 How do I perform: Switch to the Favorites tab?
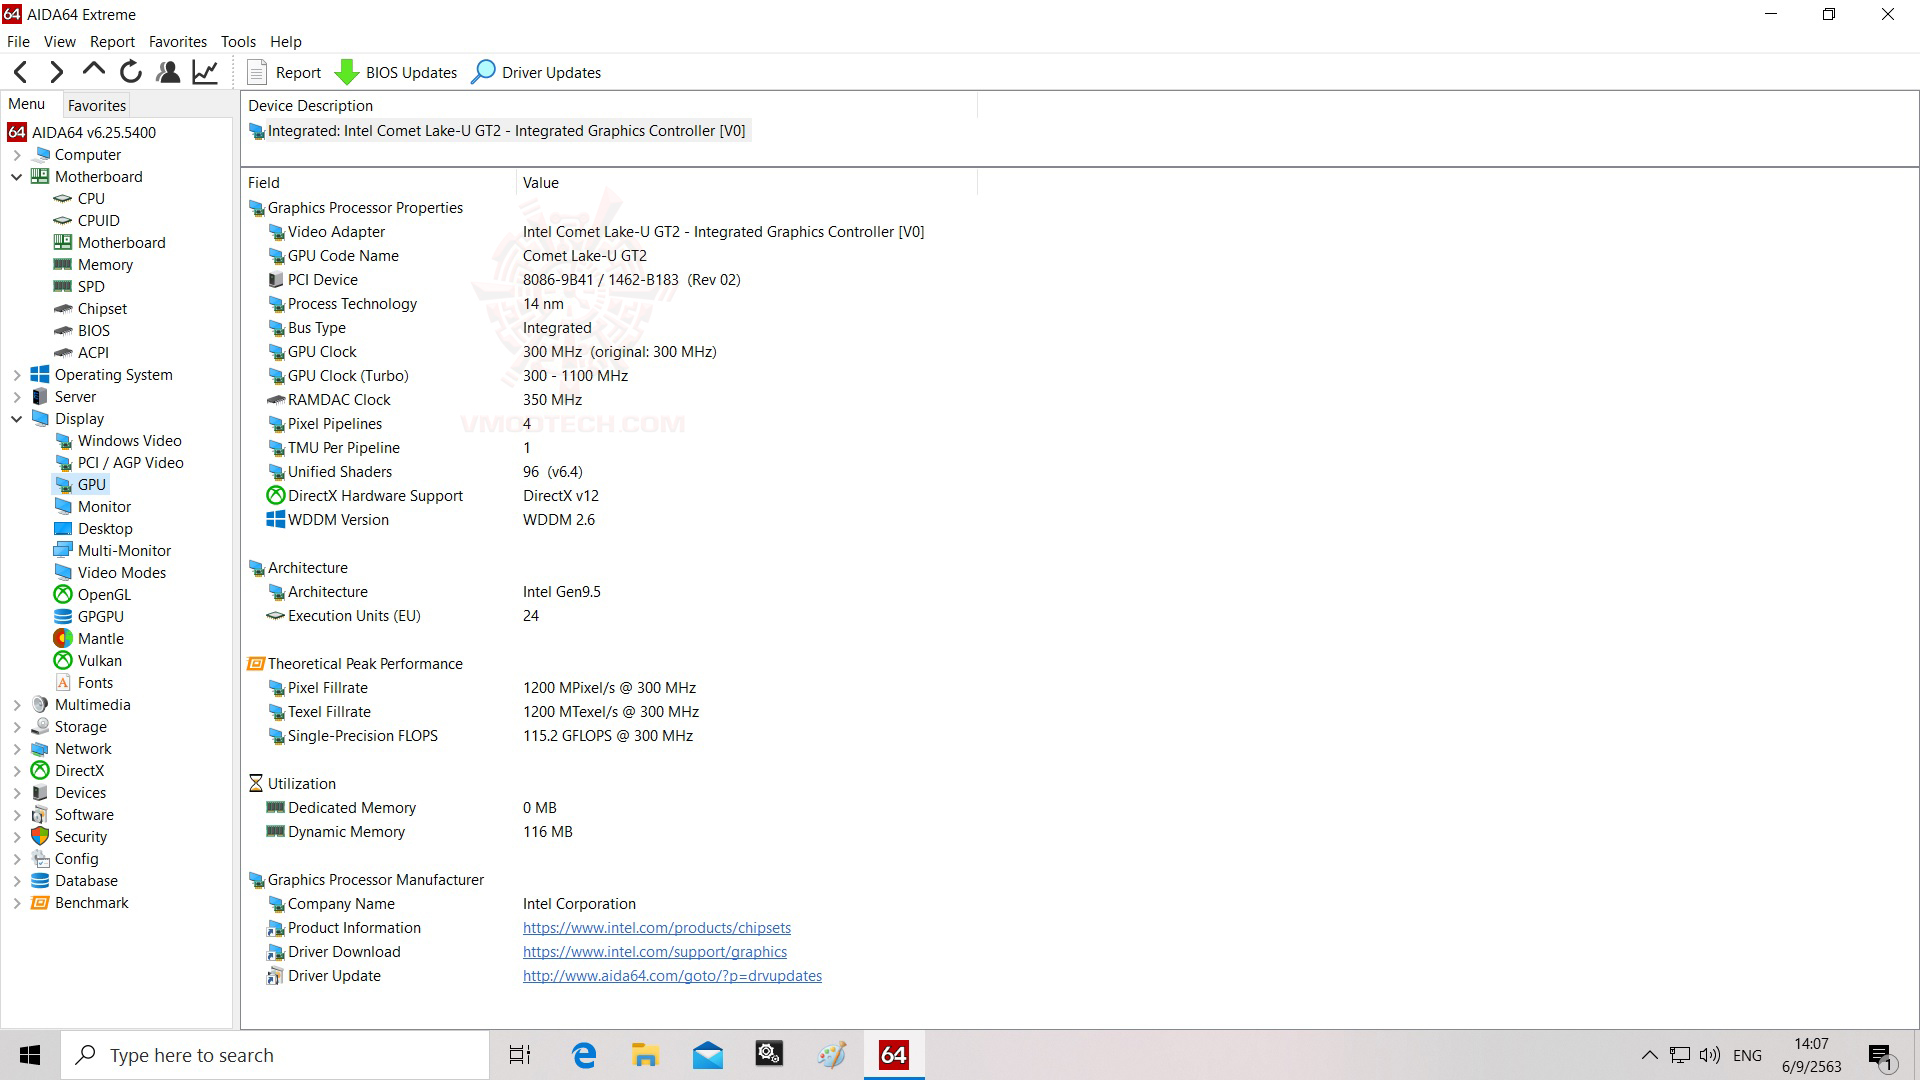pyautogui.click(x=97, y=105)
